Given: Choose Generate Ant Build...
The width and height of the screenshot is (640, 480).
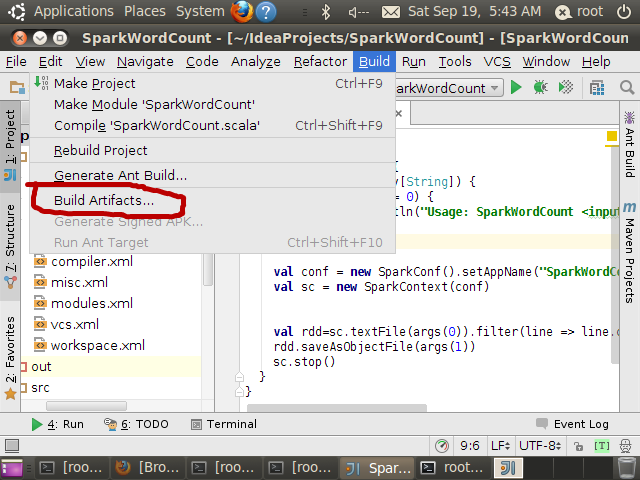Looking at the screenshot, I should pos(212,176).
